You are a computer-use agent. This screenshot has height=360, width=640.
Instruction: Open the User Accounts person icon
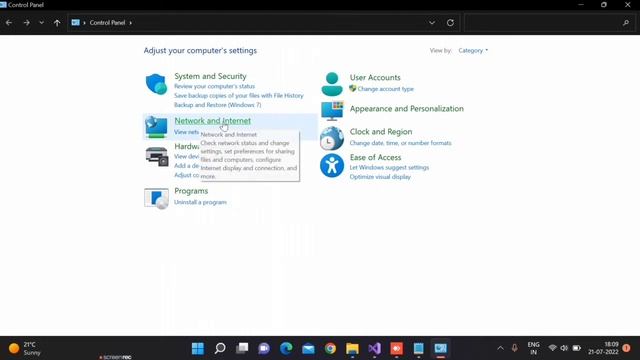(x=332, y=84)
